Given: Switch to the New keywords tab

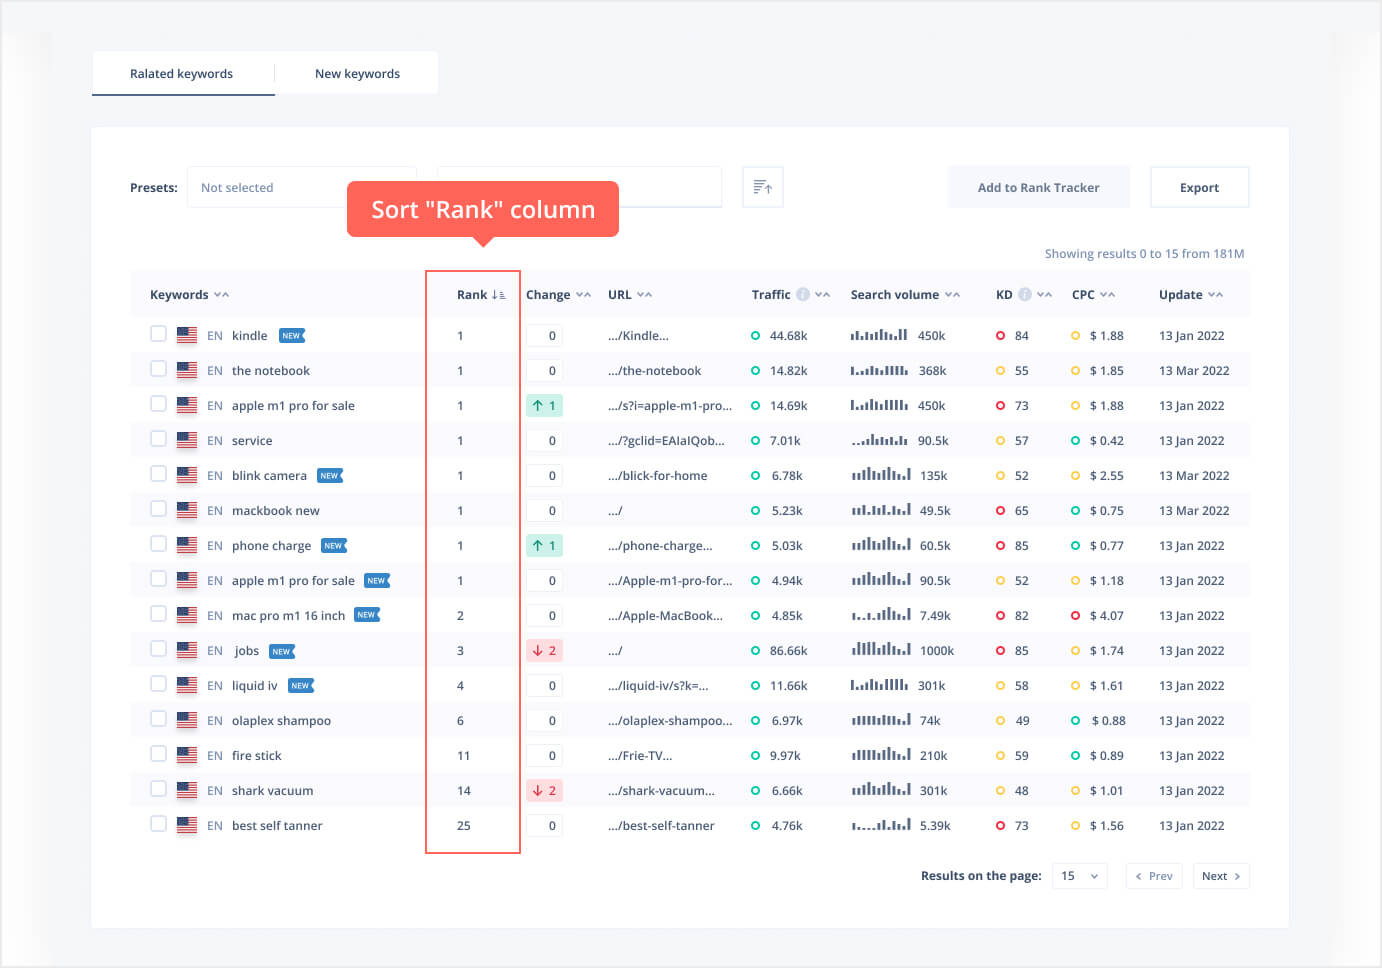Looking at the screenshot, I should tap(357, 74).
